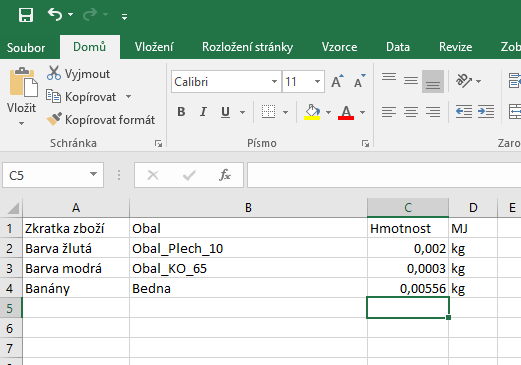Open the Rozložení stránky tab
This screenshot has width=521, height=365.
pos(247,47)
